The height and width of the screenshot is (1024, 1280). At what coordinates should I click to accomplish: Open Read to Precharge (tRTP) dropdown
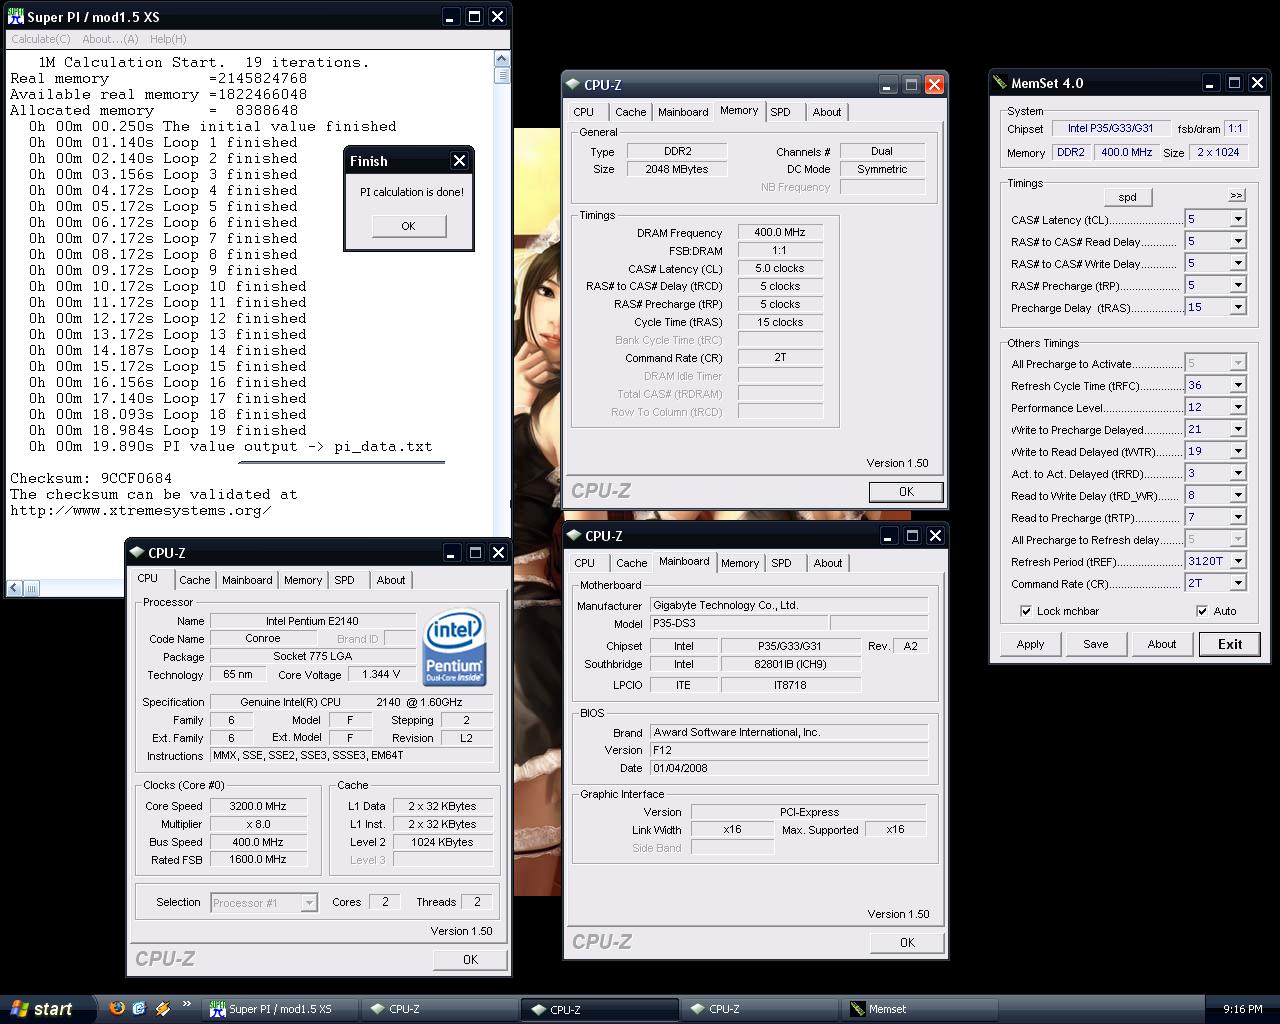tap(1238, 517)
